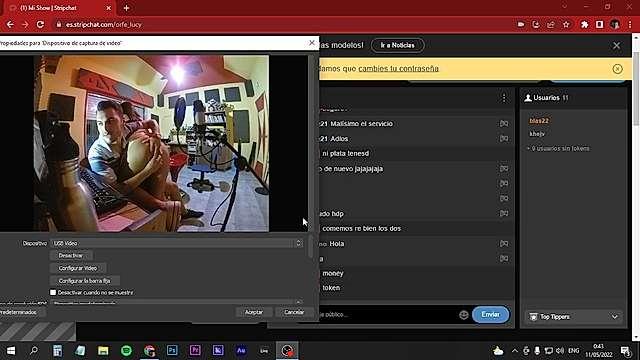Open the extensions puzzle icon

[584, 24]
